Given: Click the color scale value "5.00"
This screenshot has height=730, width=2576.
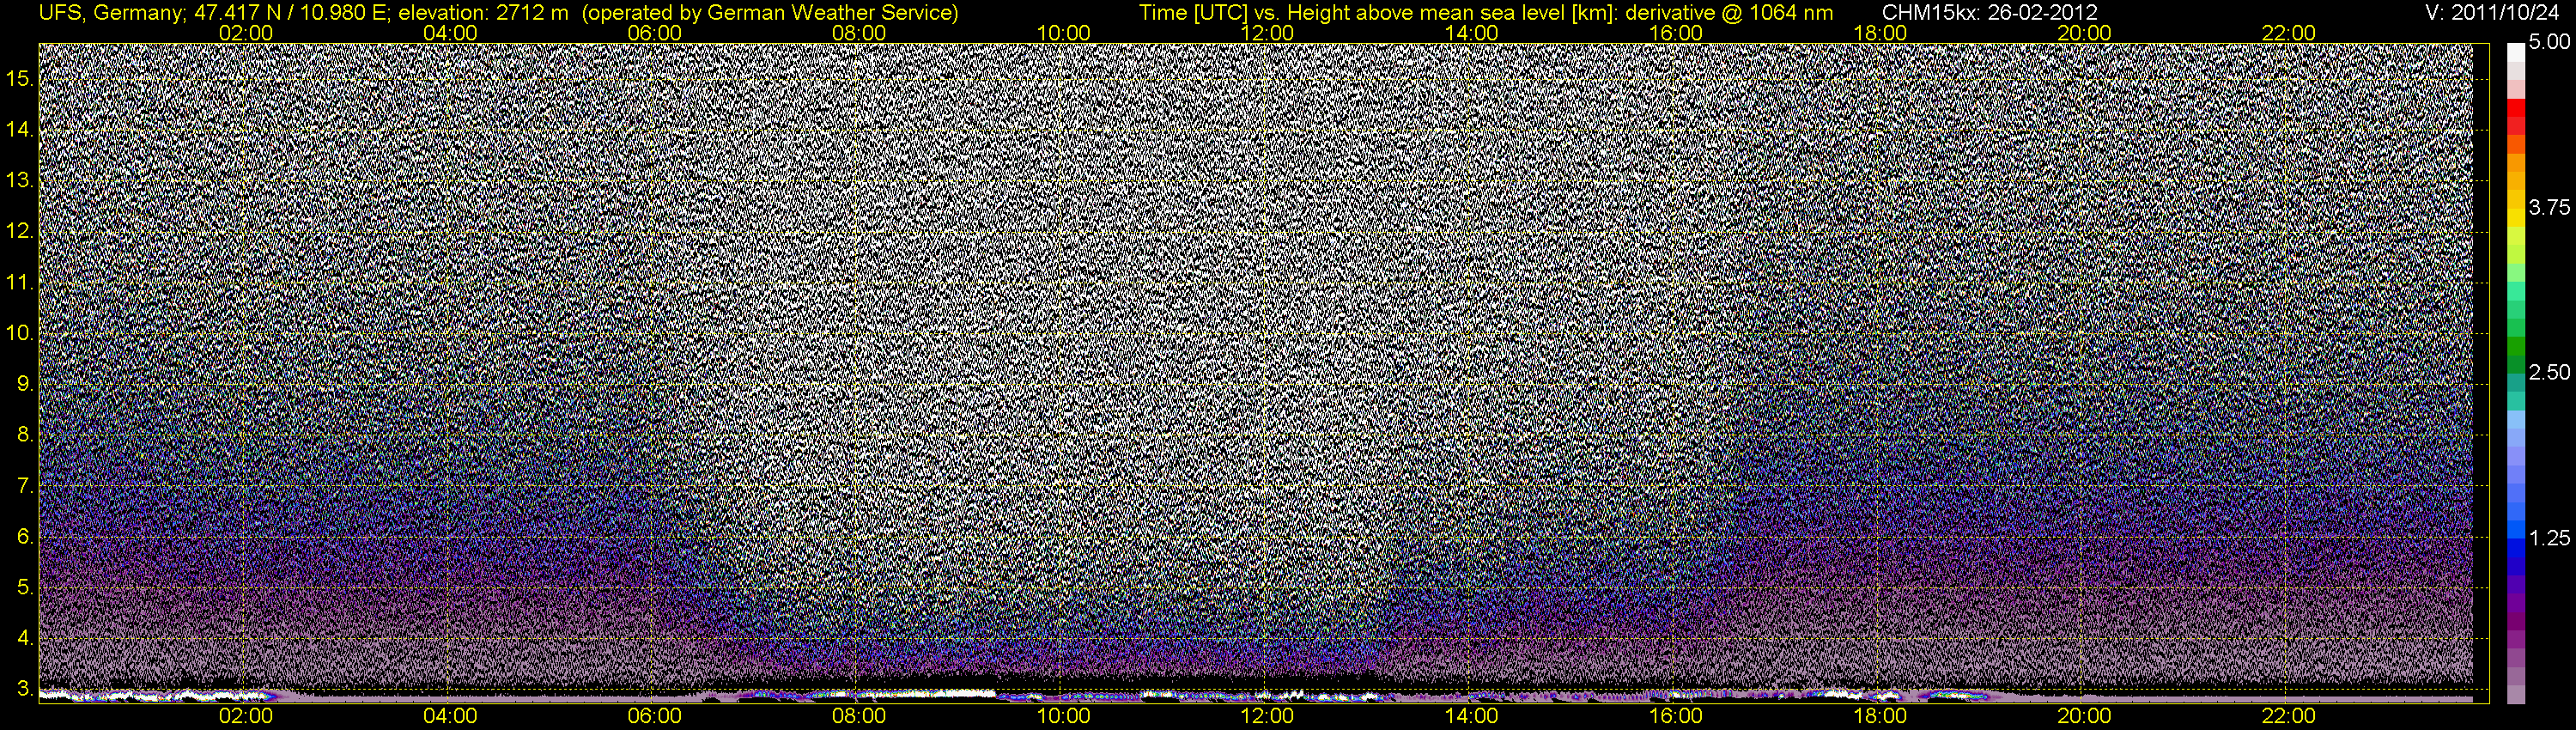Looking at the screenshot, I should click(2549, 43).
